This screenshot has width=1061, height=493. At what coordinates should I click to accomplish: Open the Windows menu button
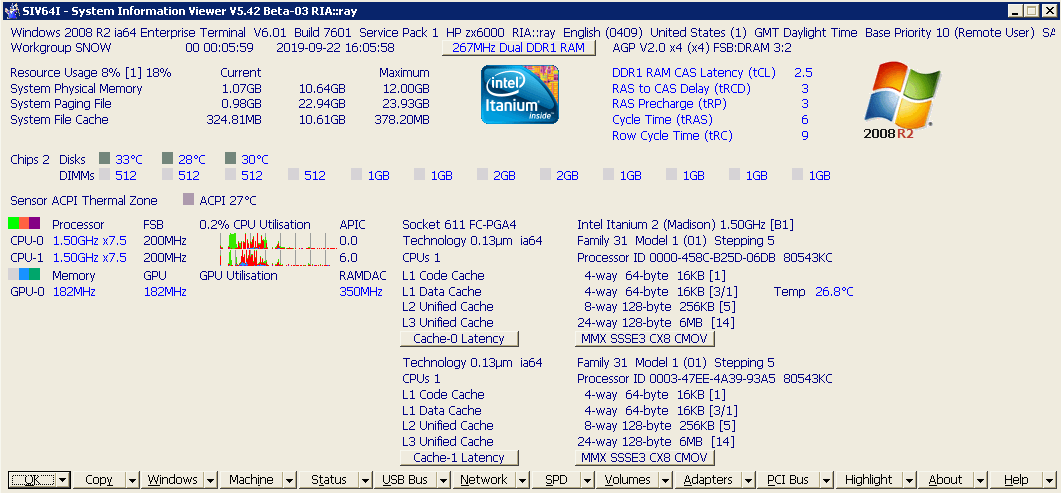173,479
